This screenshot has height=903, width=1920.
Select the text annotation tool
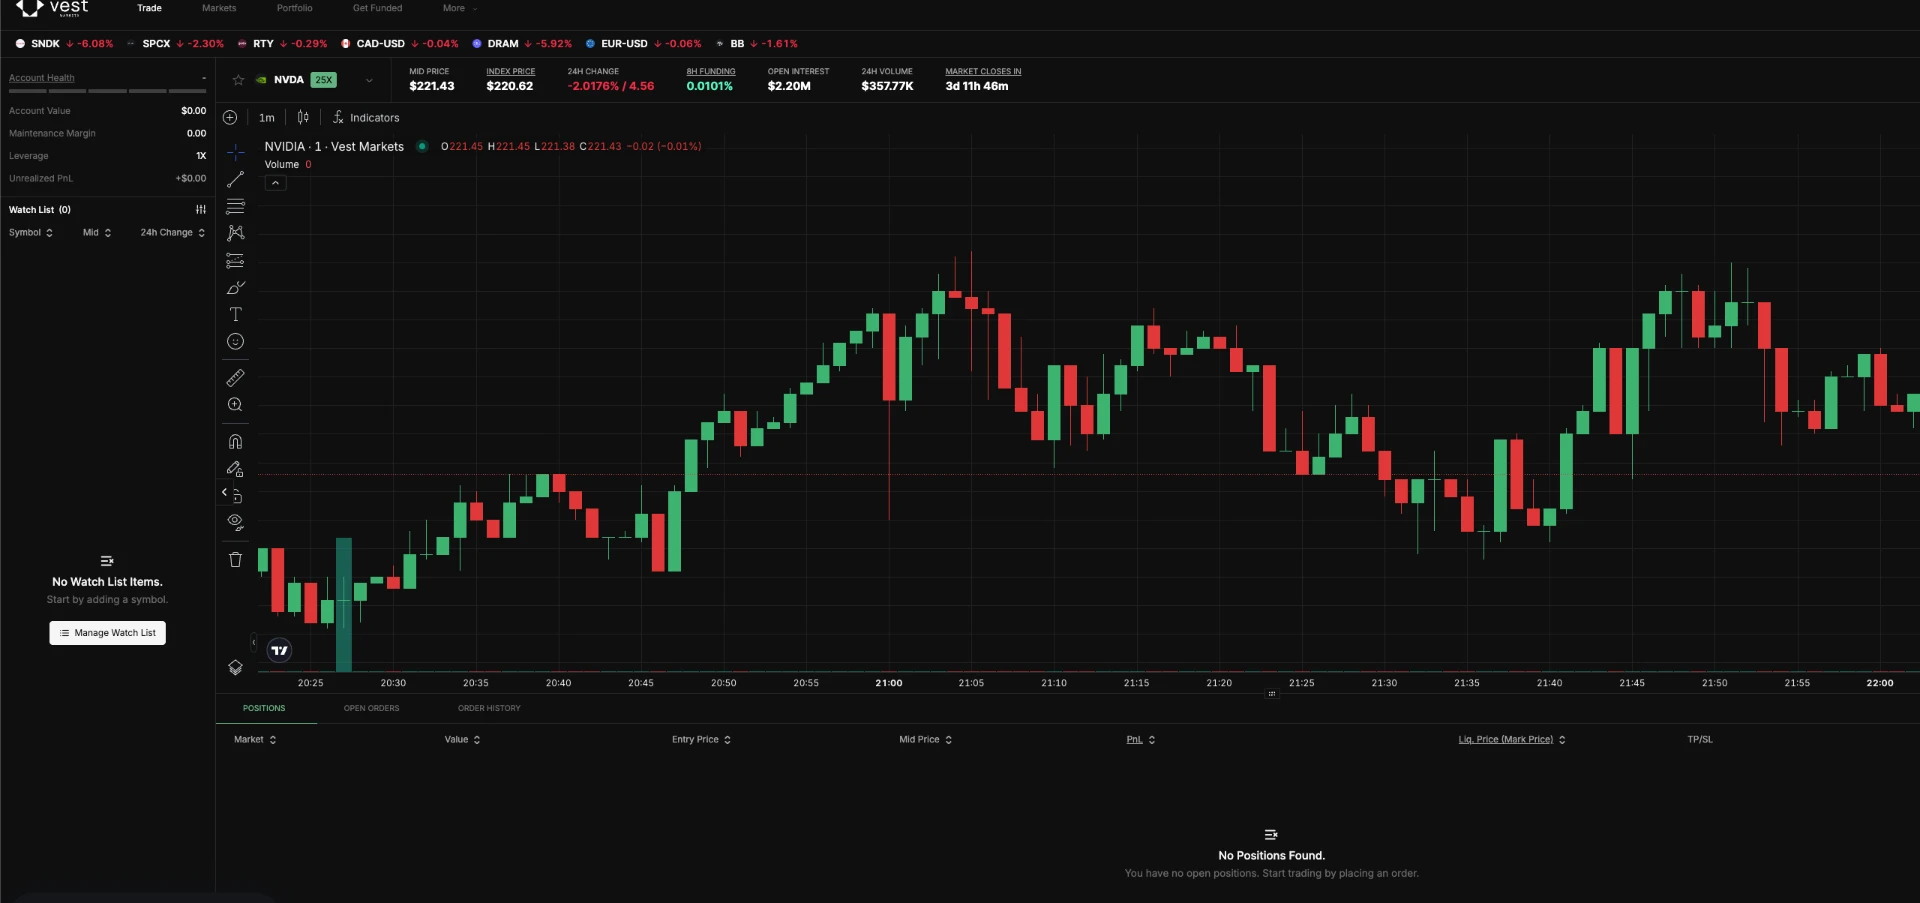236,314
